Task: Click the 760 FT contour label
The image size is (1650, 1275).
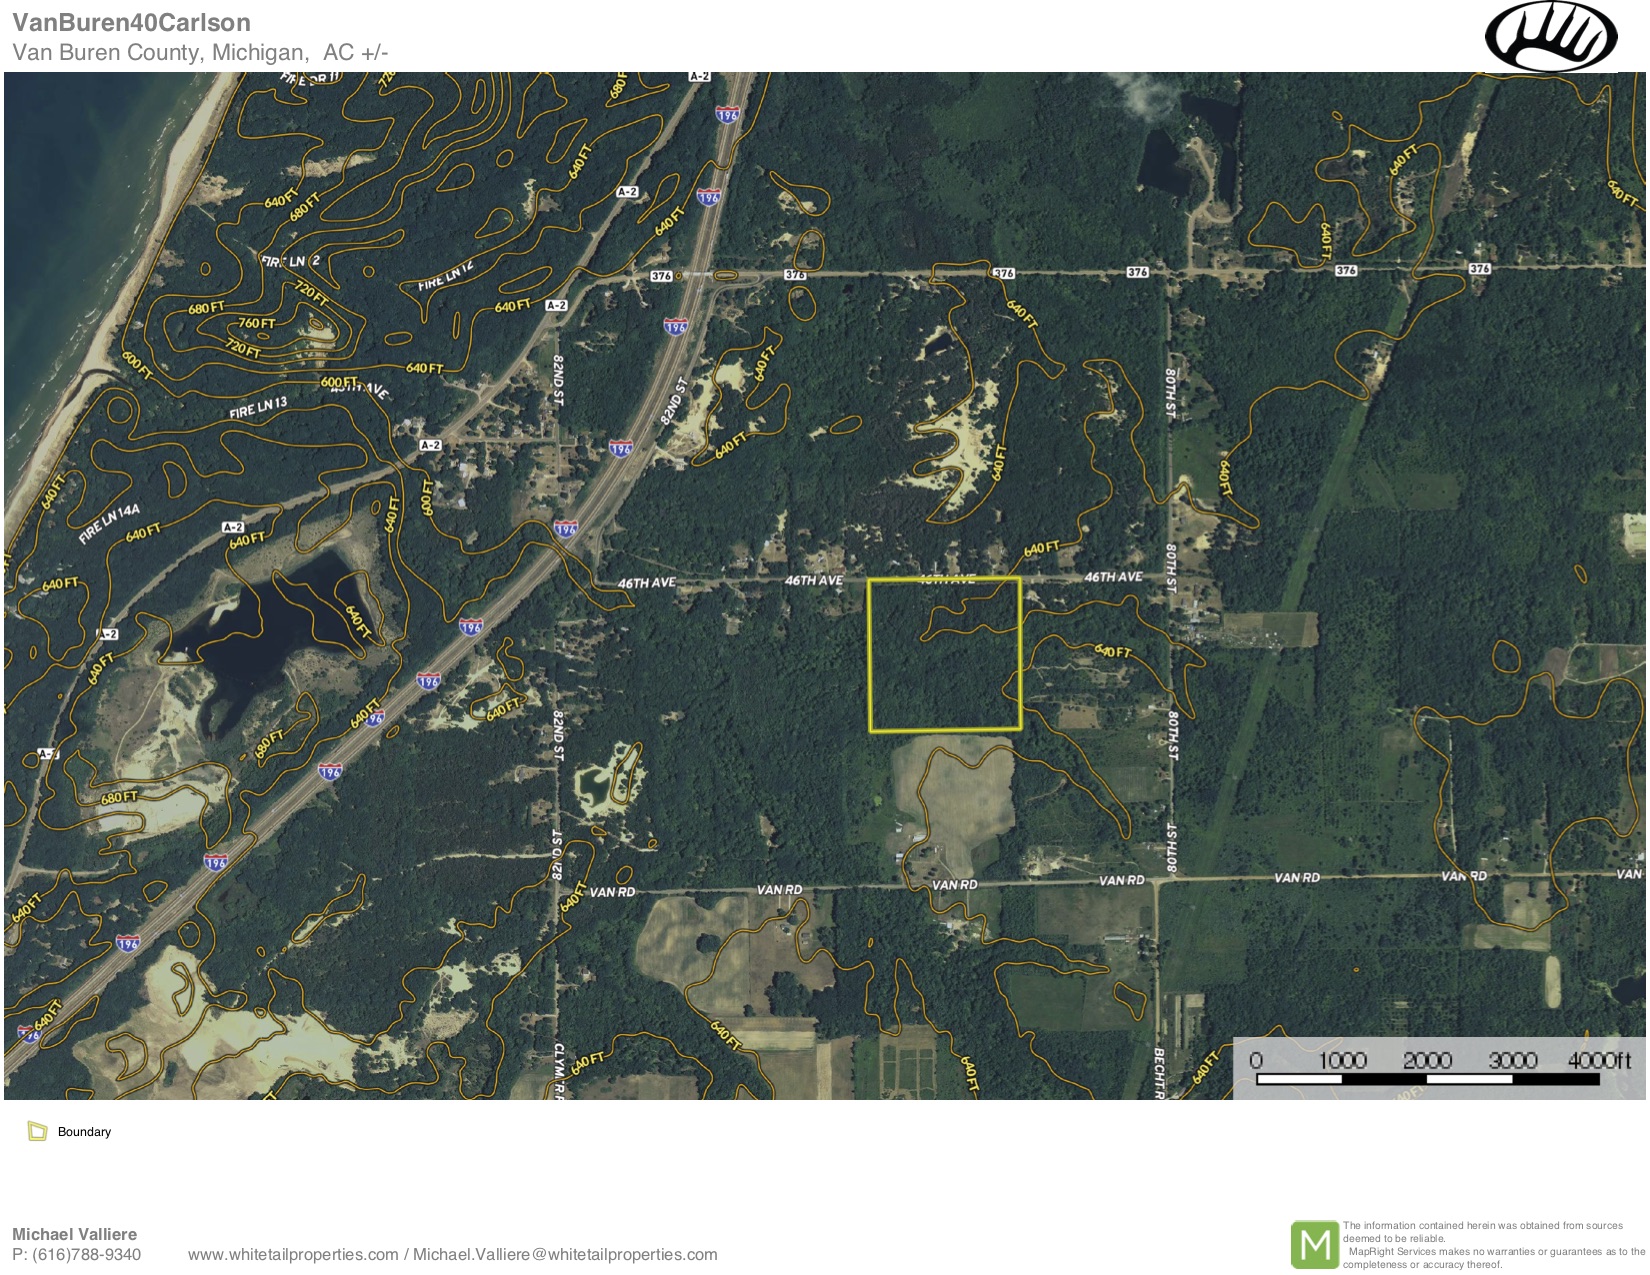Action: point(256,323)
